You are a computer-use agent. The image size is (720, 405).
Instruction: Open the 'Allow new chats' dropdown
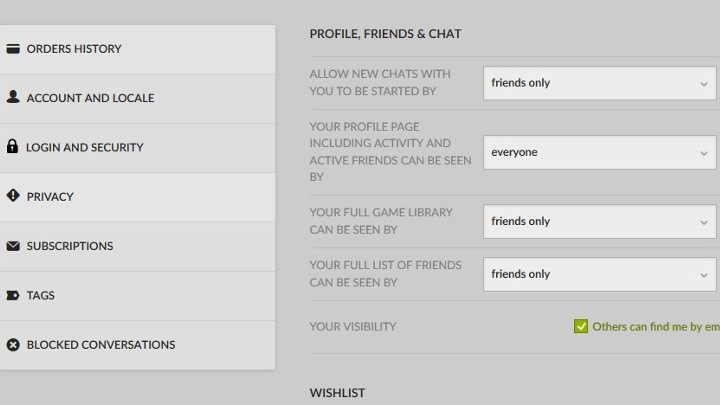pos(599,83)
